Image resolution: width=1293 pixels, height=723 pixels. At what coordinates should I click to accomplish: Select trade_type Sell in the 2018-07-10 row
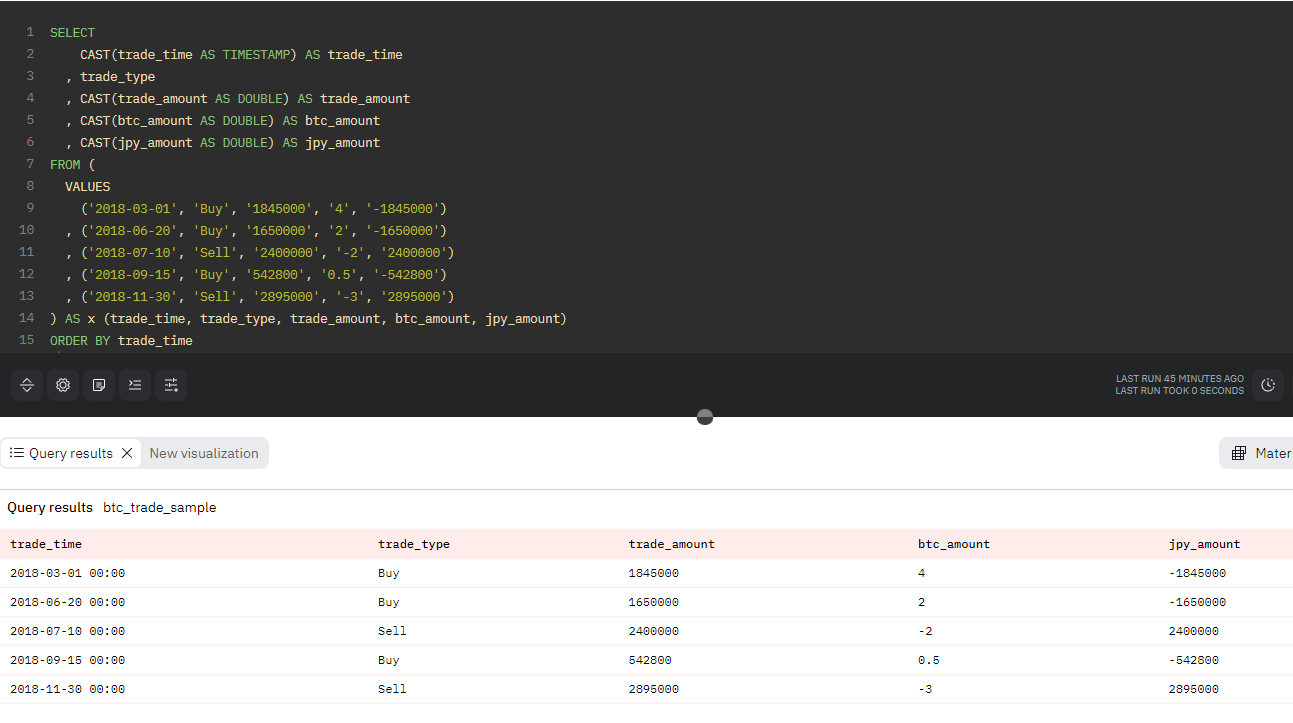coord(393,631)
